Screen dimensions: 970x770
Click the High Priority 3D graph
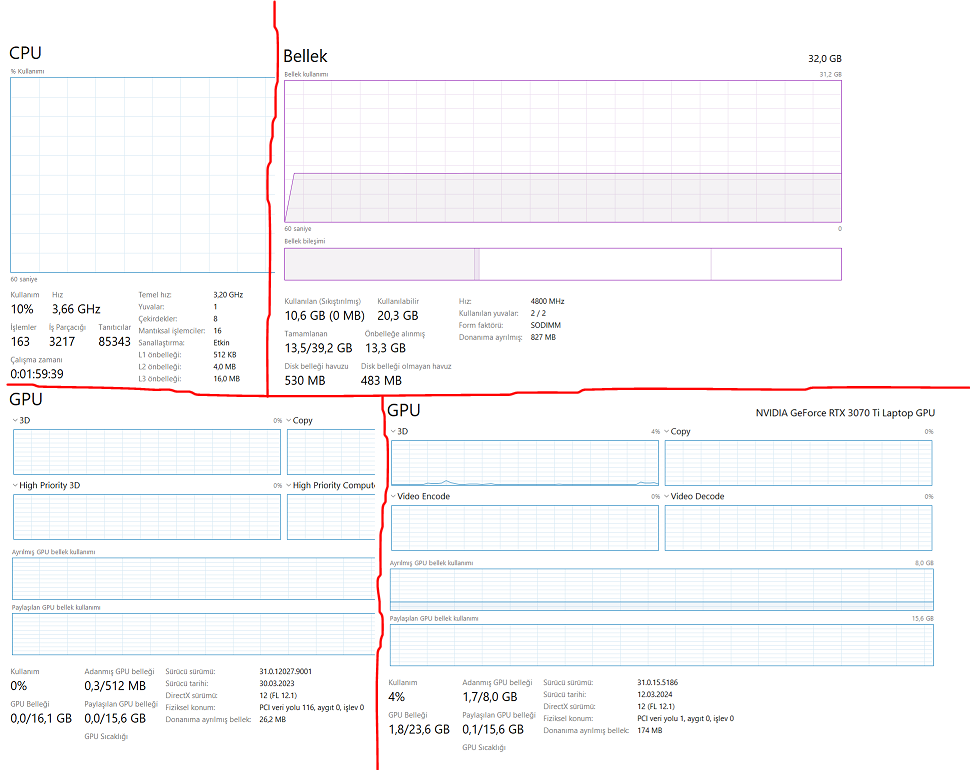click(147, 517)
